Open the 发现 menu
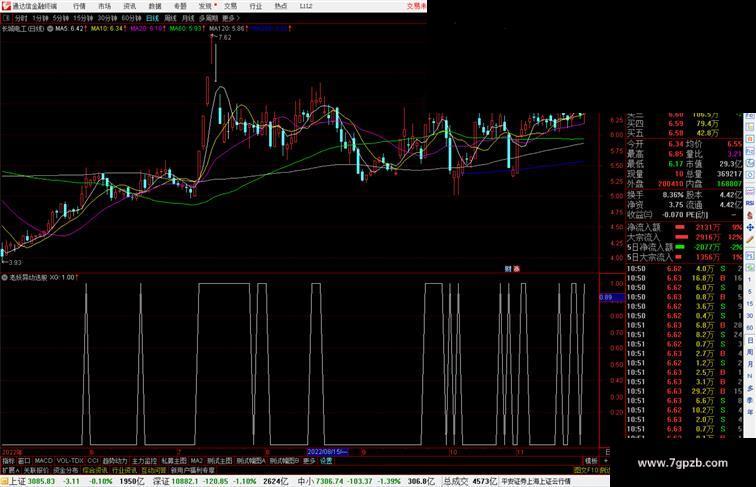 [205, 6]
